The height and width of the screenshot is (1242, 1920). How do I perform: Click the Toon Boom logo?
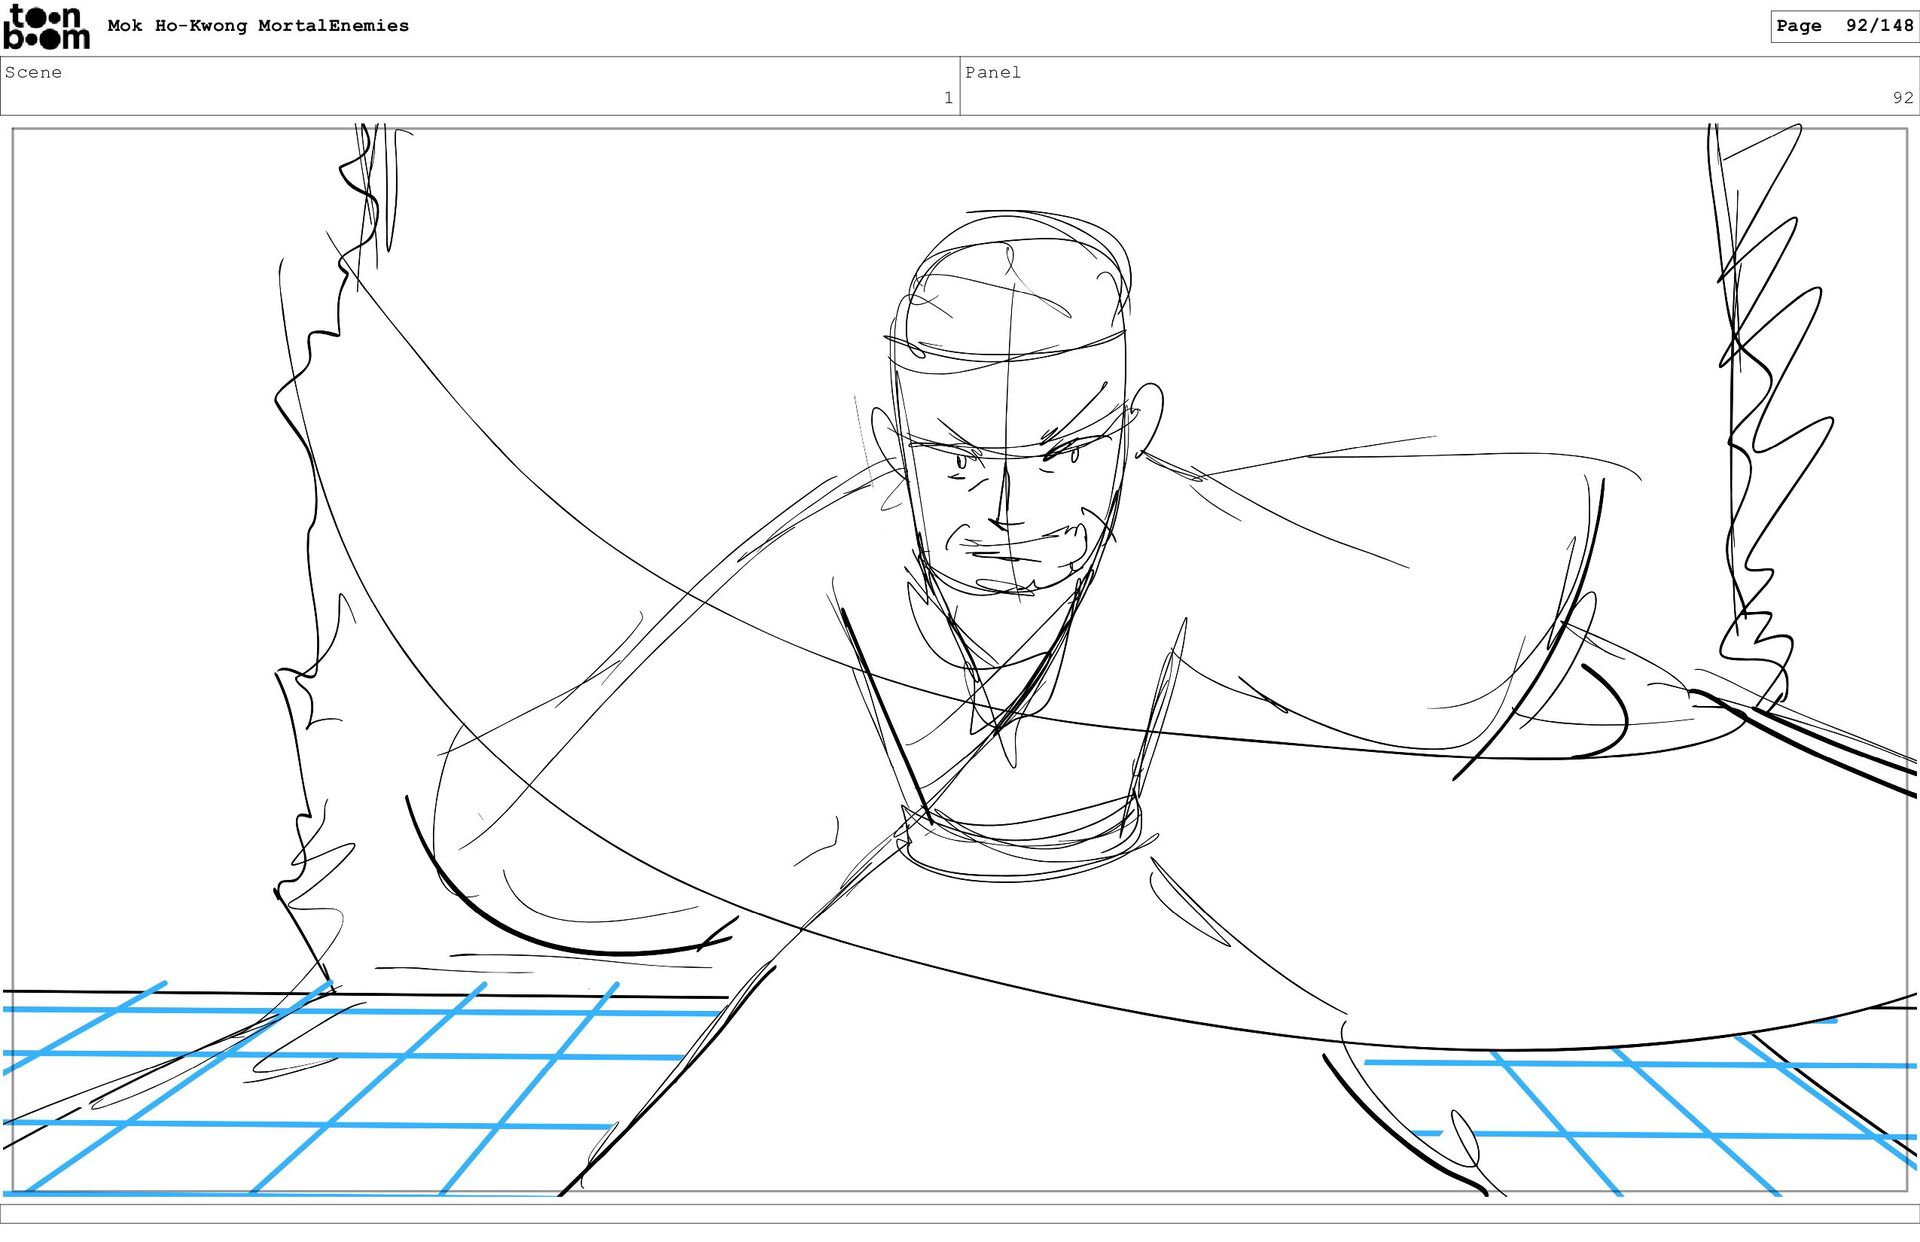click(x=46, y=28)
